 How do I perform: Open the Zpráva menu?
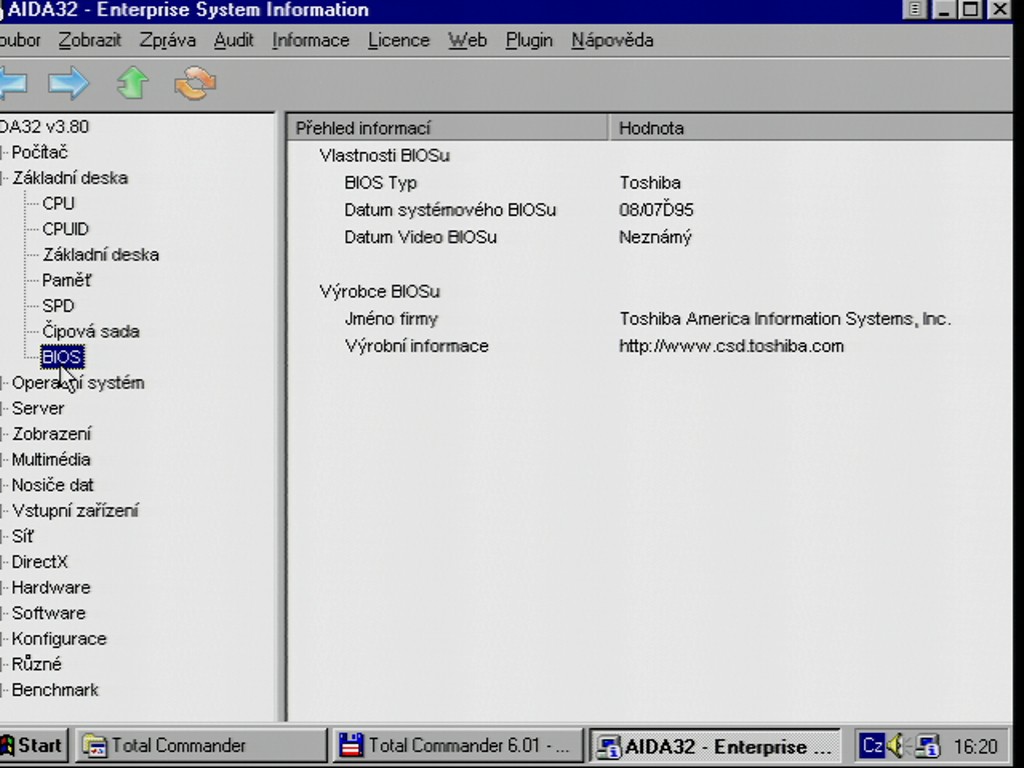coord(167,40)
